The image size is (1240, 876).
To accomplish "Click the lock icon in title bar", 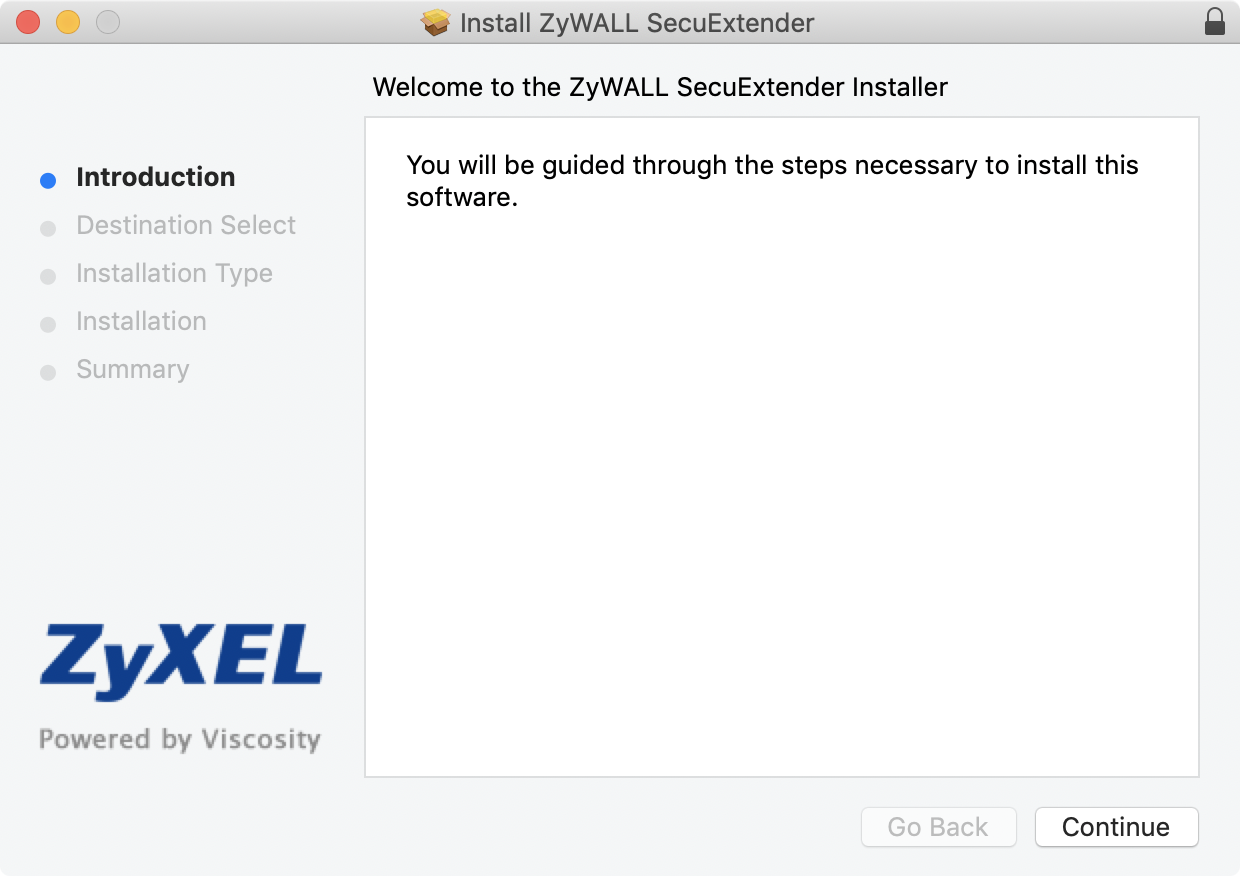I will coord(1215,22).
